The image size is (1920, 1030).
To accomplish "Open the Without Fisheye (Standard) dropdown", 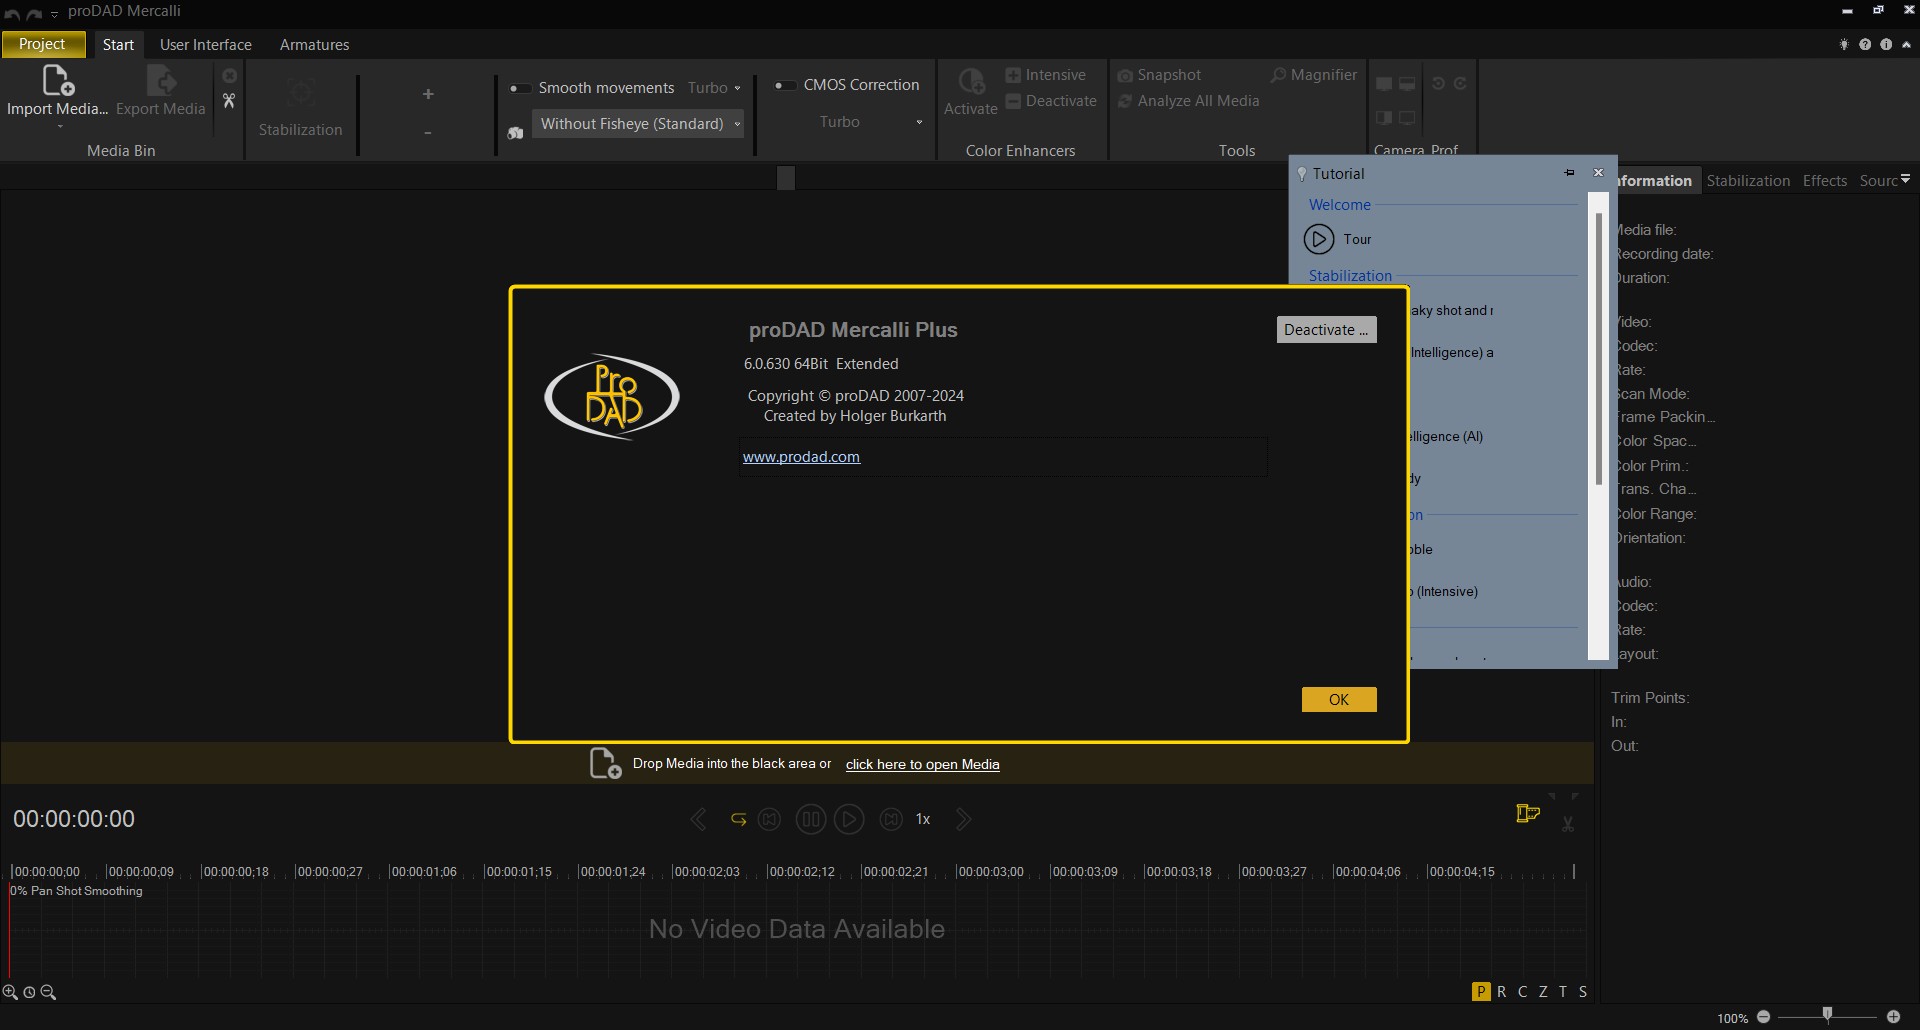I will (x=638, y=124).
